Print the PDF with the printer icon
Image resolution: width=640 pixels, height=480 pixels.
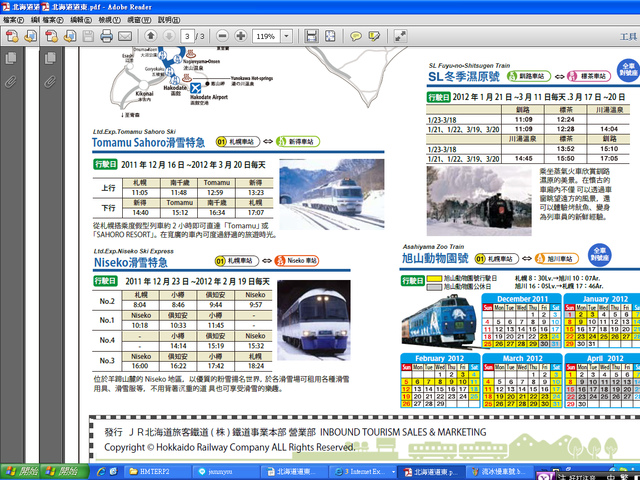click(x=107, y=36)
